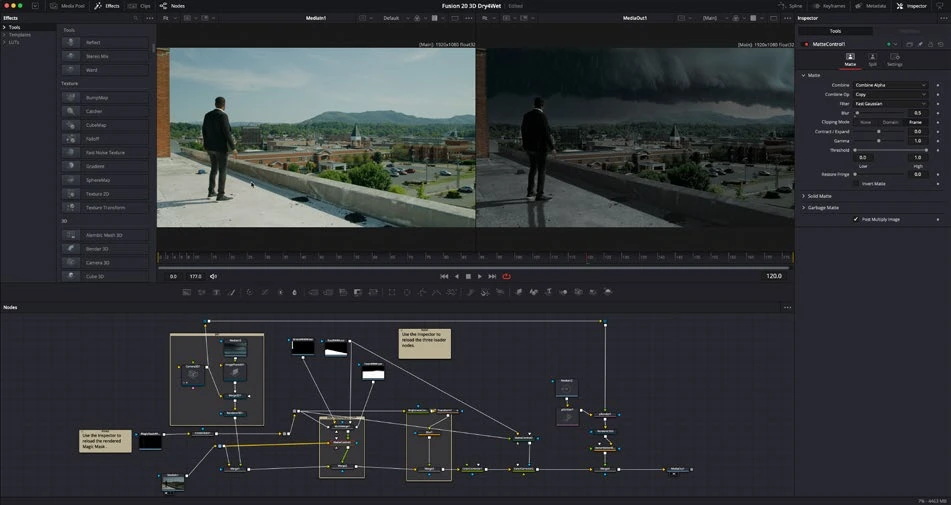
Task: Toggle the audio mute speaker icon
Action: pyautogui.click(x=213, y=276)
